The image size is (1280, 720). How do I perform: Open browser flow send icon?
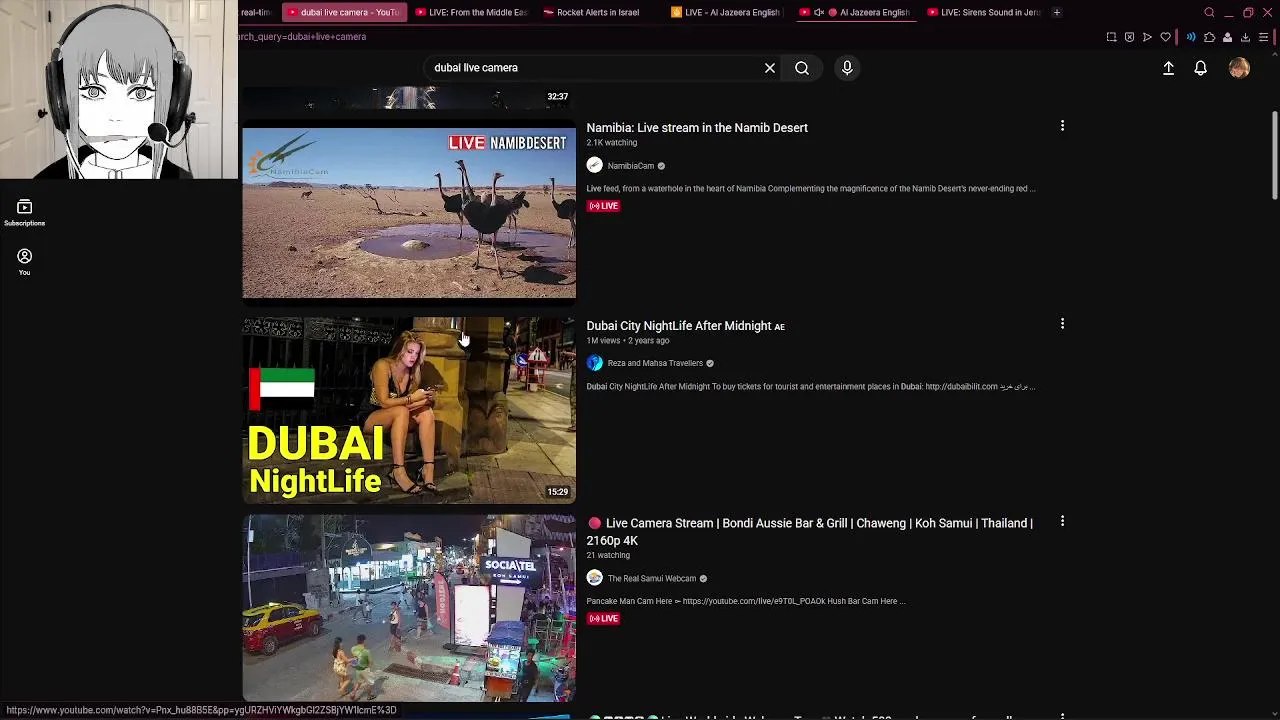pos(1147,37)
